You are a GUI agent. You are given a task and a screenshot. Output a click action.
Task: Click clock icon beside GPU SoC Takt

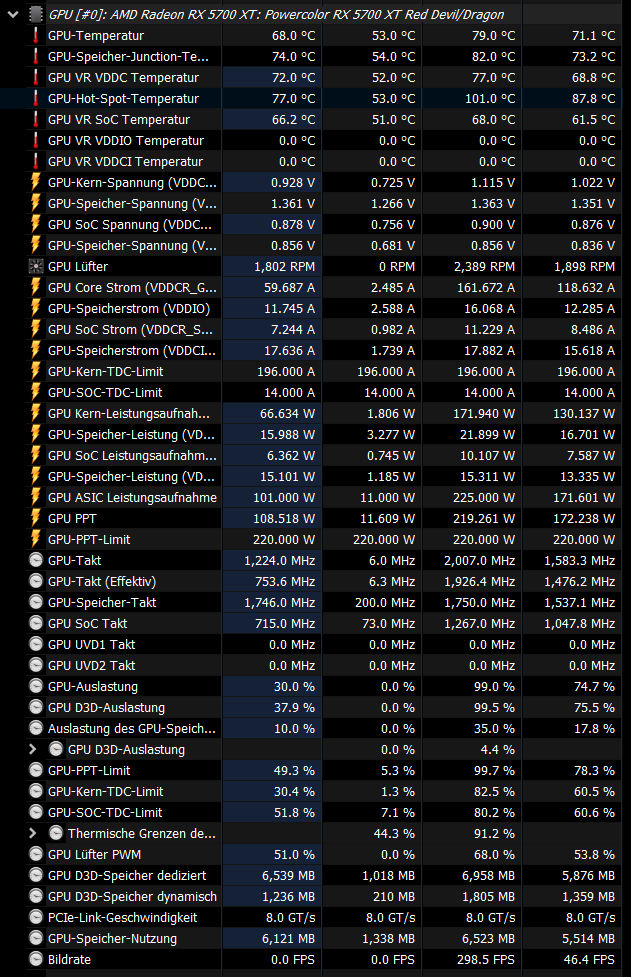(36, 623)
